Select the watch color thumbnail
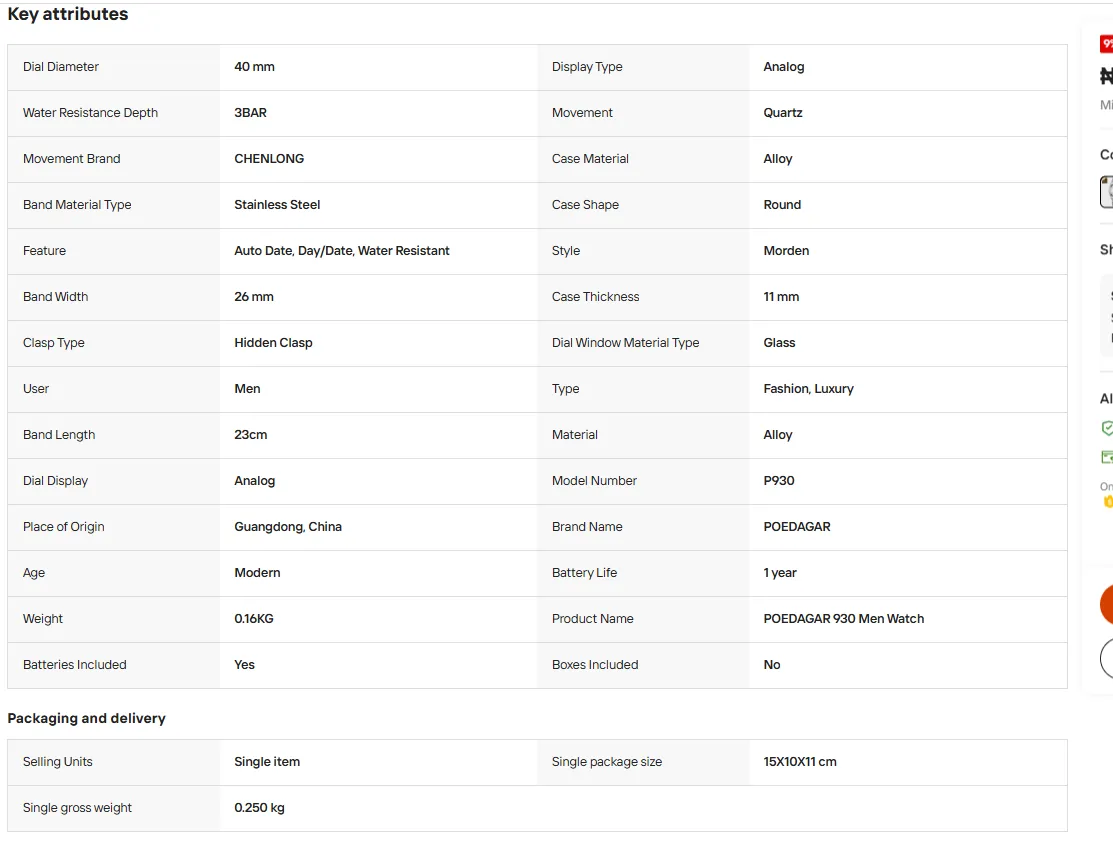Screen dimensions: 1113x849 pyautogui.click(x=1107, y=192)
